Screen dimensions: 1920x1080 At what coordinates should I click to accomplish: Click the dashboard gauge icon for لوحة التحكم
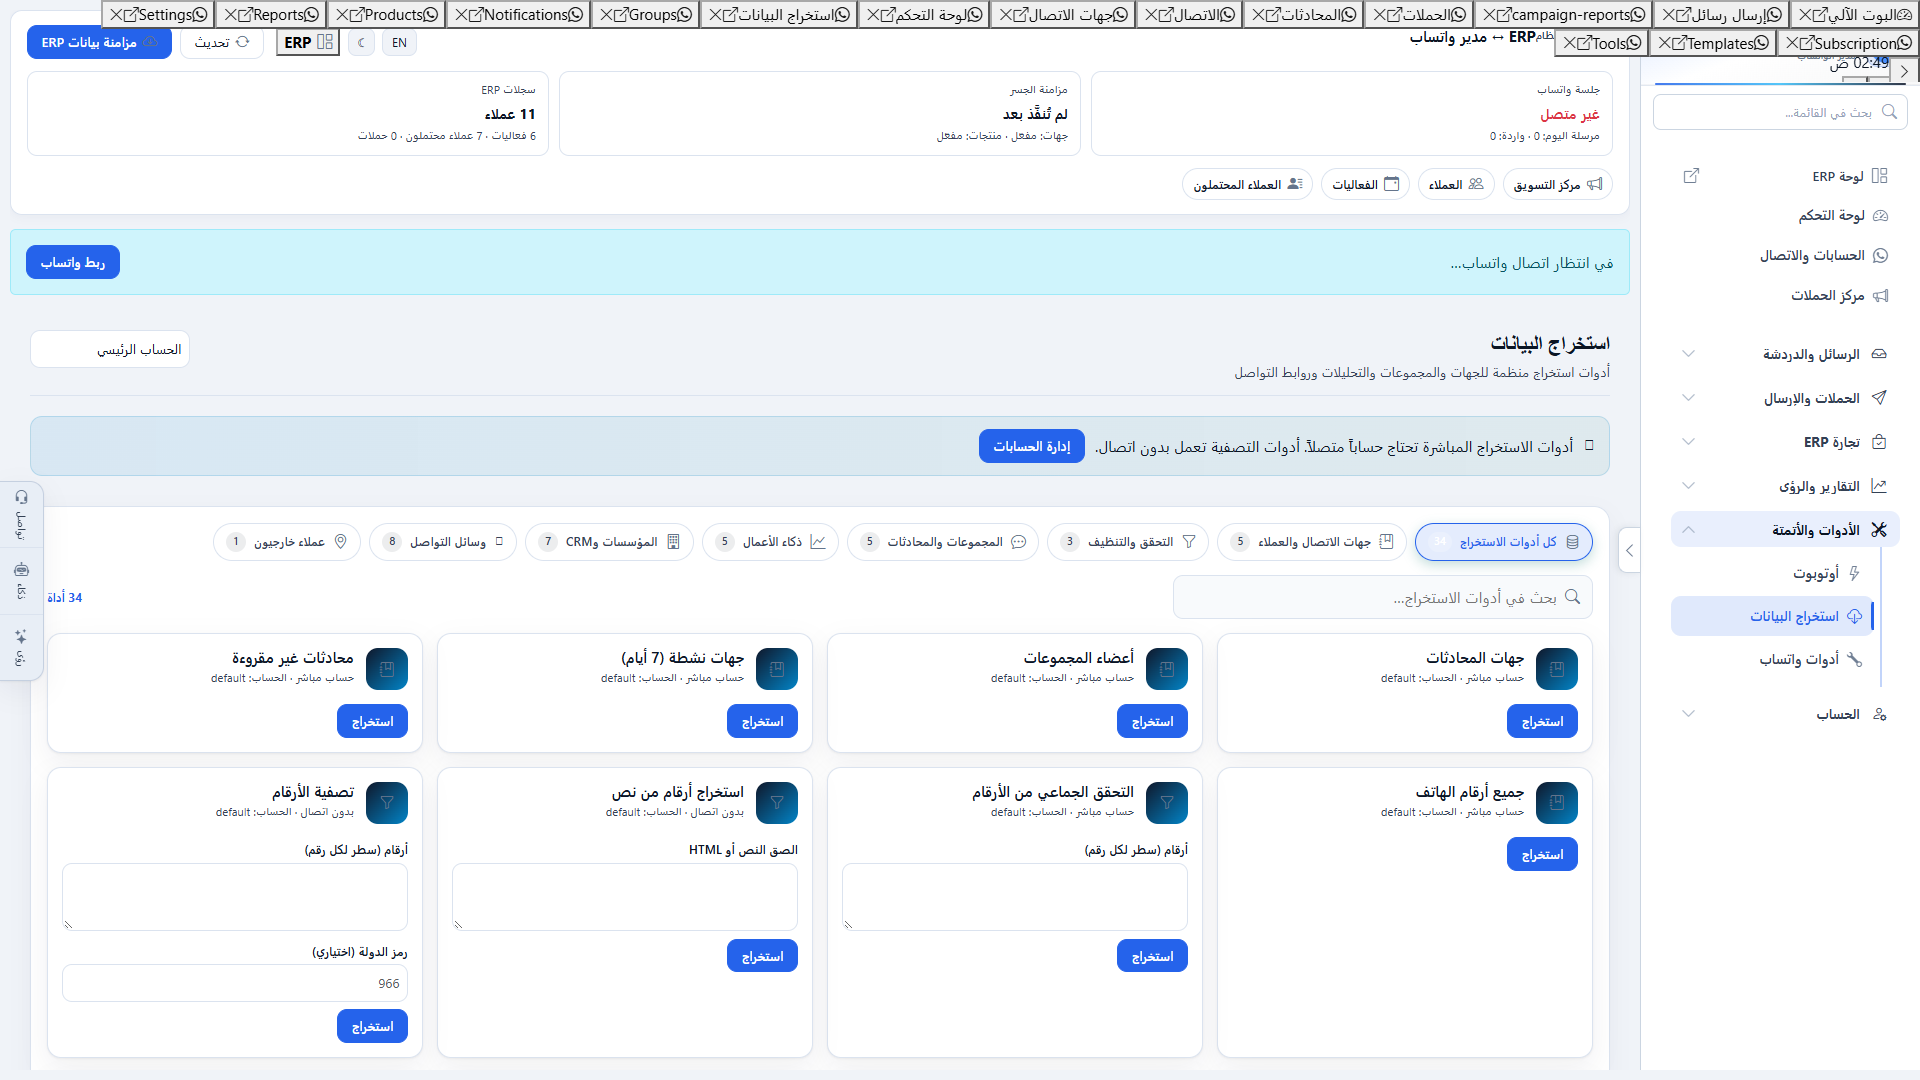1880,216
